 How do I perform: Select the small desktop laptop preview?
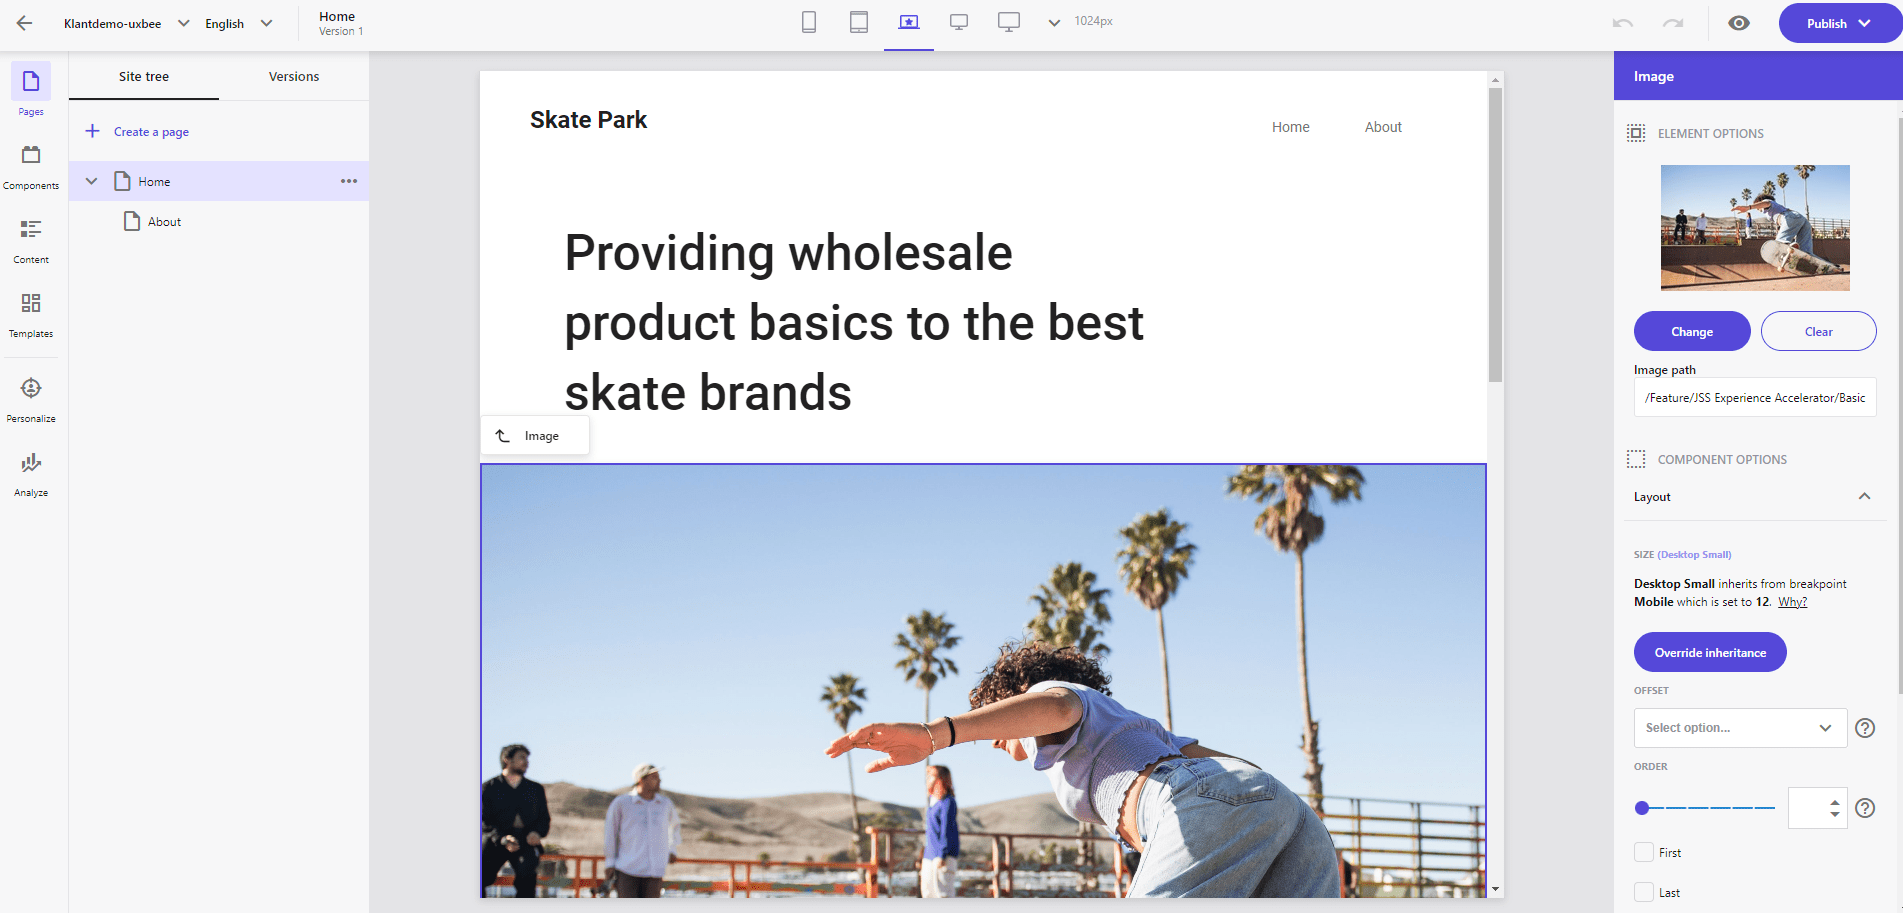tap(909, 22)
